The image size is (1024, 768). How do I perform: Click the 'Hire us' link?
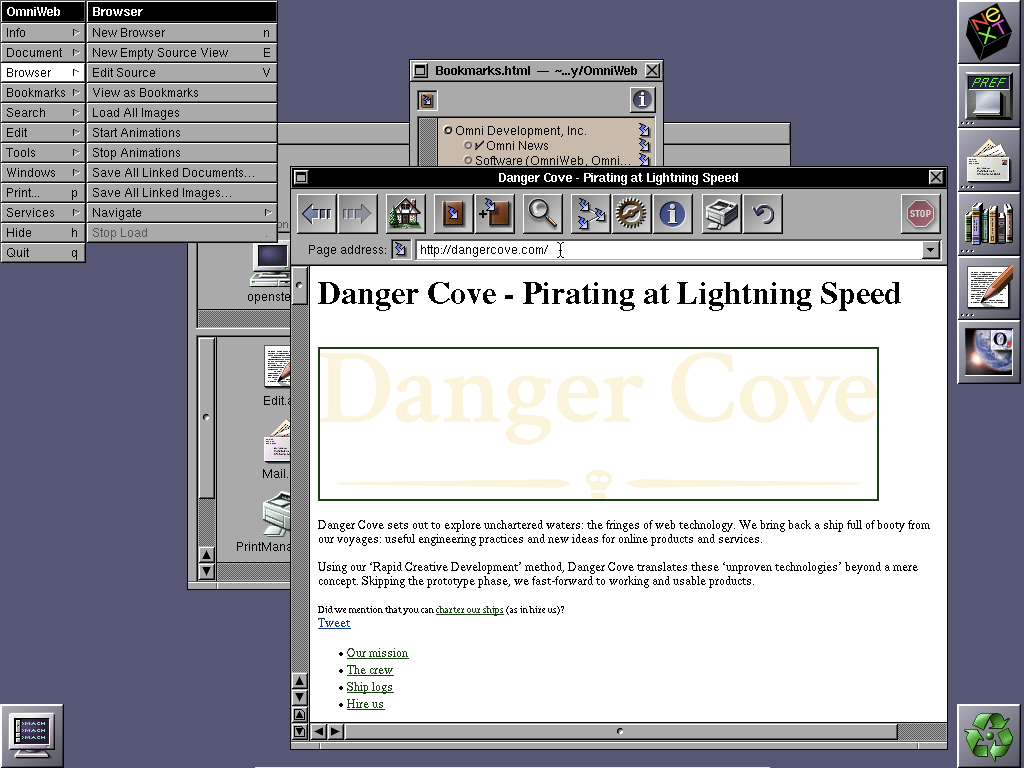pos(365,704)
